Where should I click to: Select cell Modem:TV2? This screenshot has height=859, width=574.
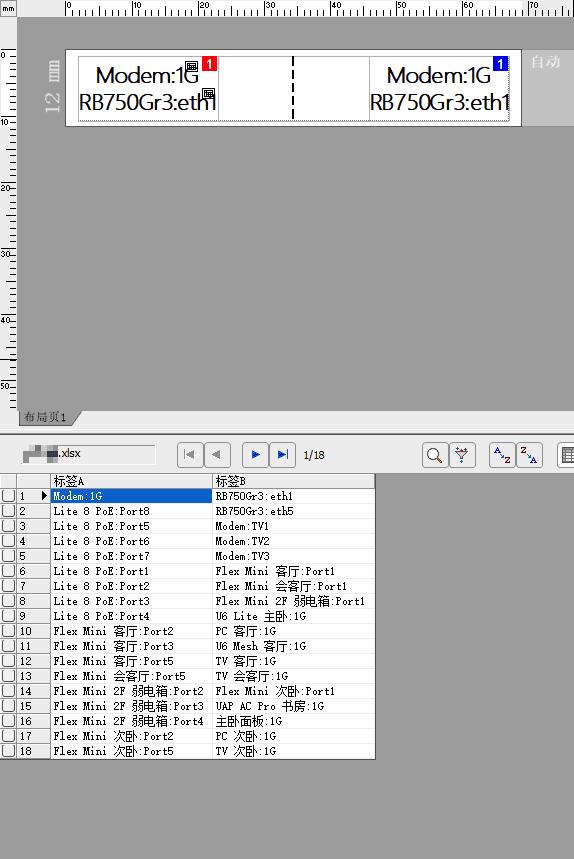click(x=293, y=541)
